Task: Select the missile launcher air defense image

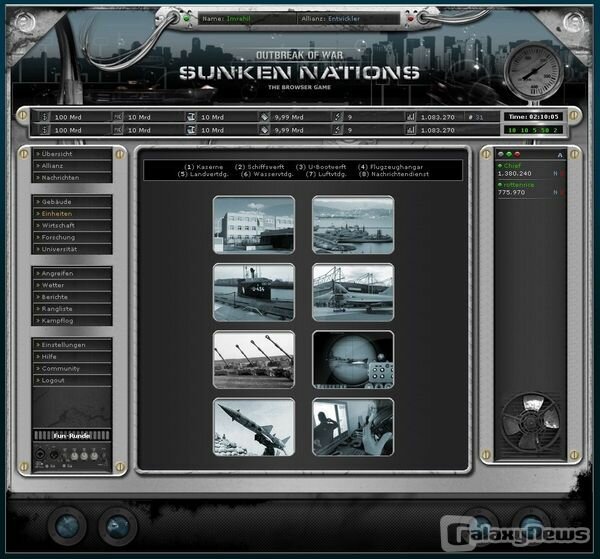Action: pyautogui.click(x=254, y=427)
